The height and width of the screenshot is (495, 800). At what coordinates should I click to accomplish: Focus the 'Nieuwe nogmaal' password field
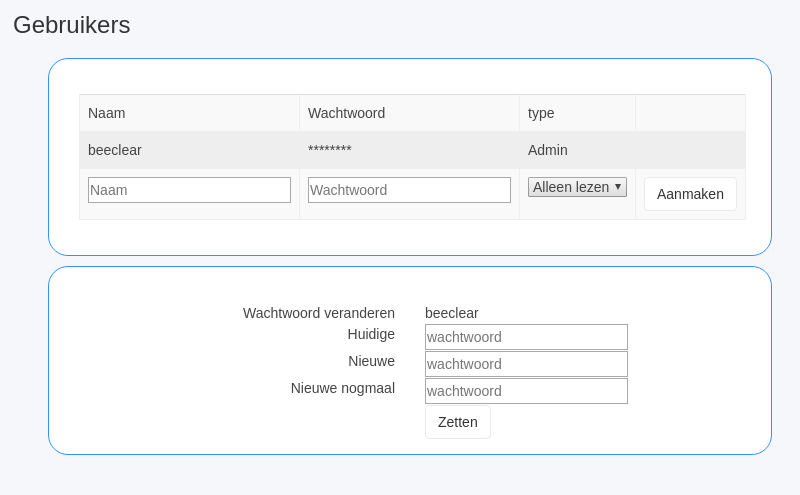(x=526, y=391)
